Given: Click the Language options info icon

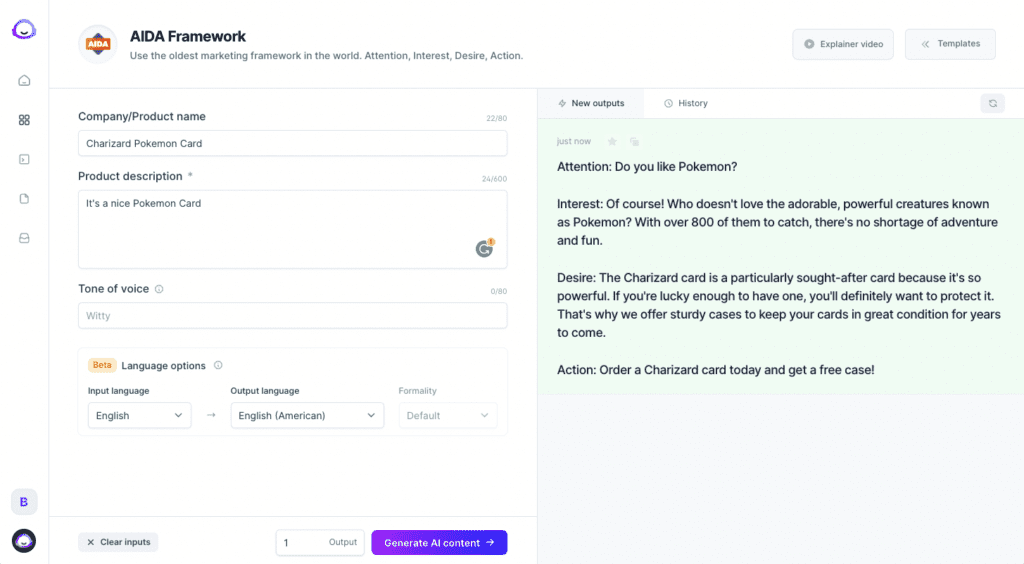Looking at the screenshot, I should pyautogui.click(x=218, y=366).
